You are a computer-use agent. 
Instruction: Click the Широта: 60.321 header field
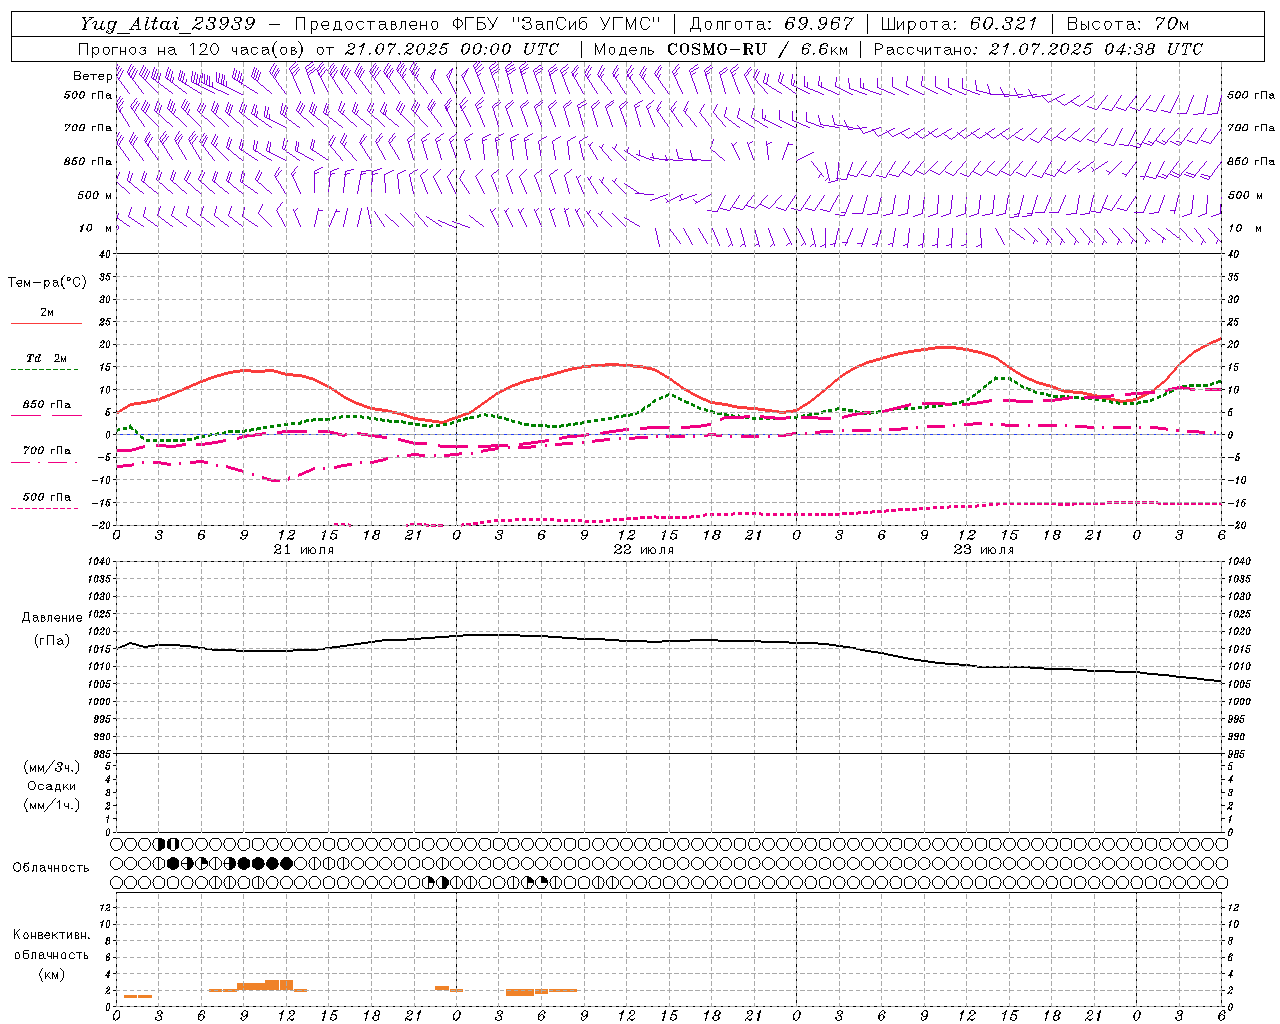click(958, 24)
